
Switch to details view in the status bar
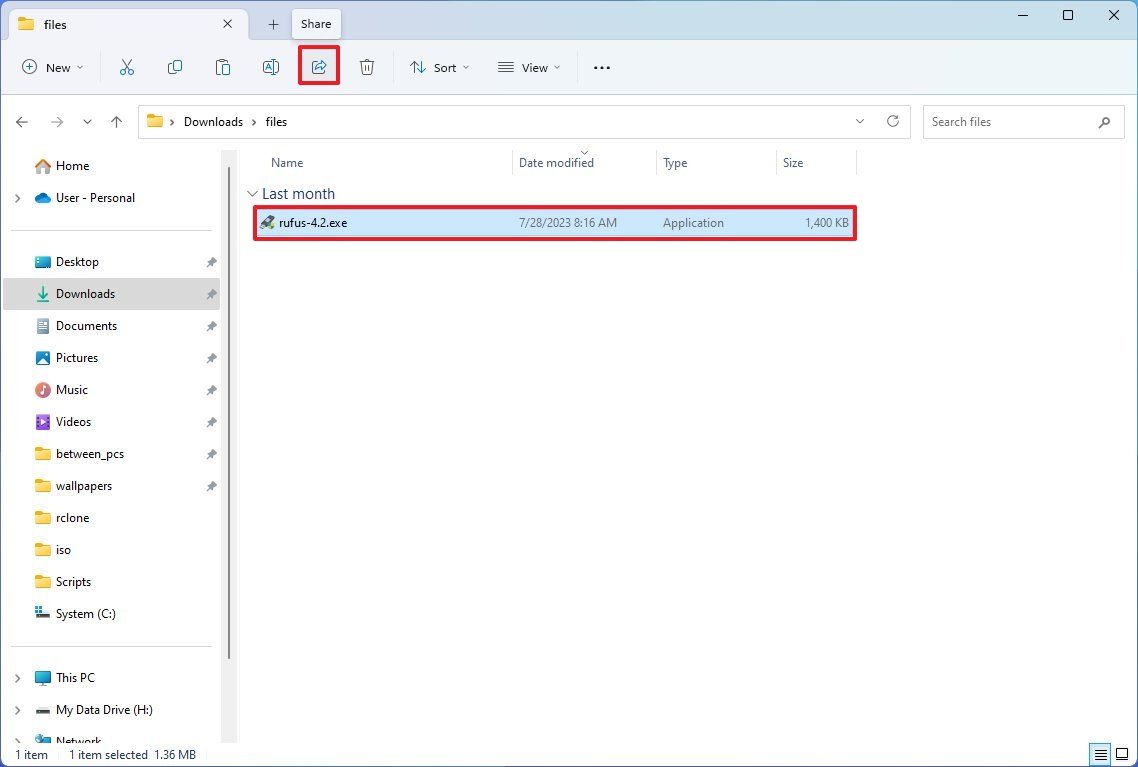point(1101,754)
